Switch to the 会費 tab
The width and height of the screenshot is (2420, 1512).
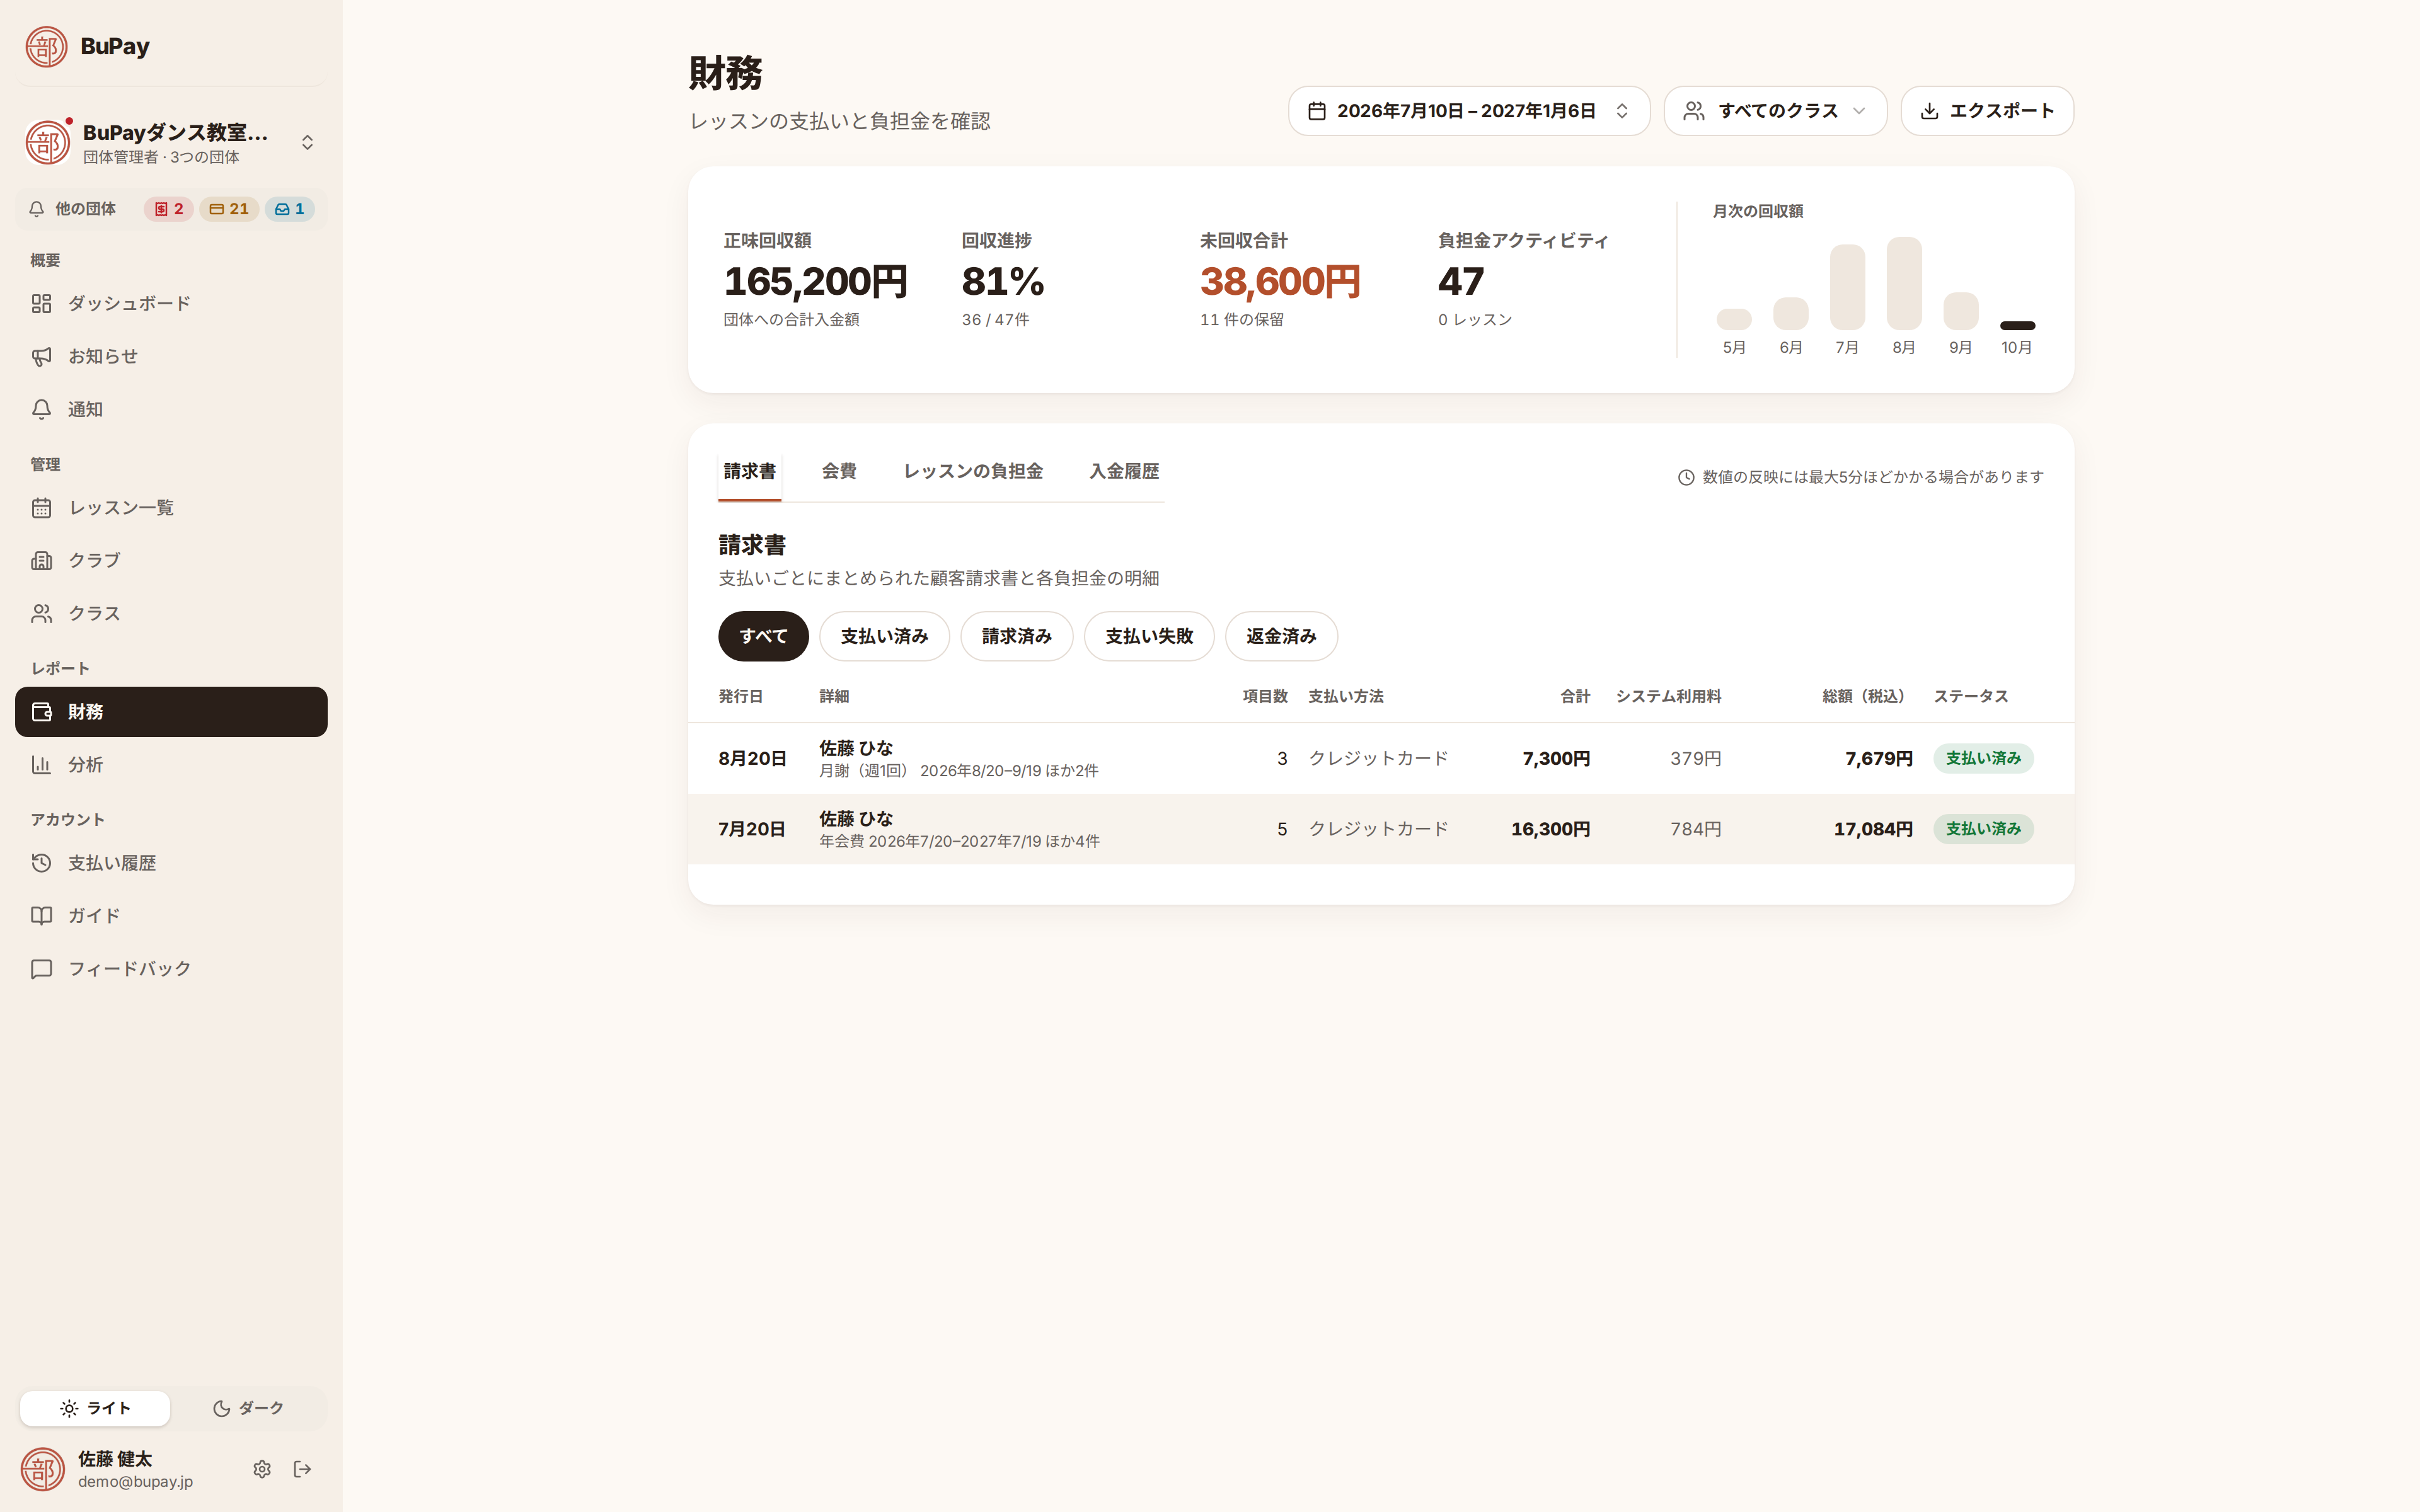coord(839,471)
